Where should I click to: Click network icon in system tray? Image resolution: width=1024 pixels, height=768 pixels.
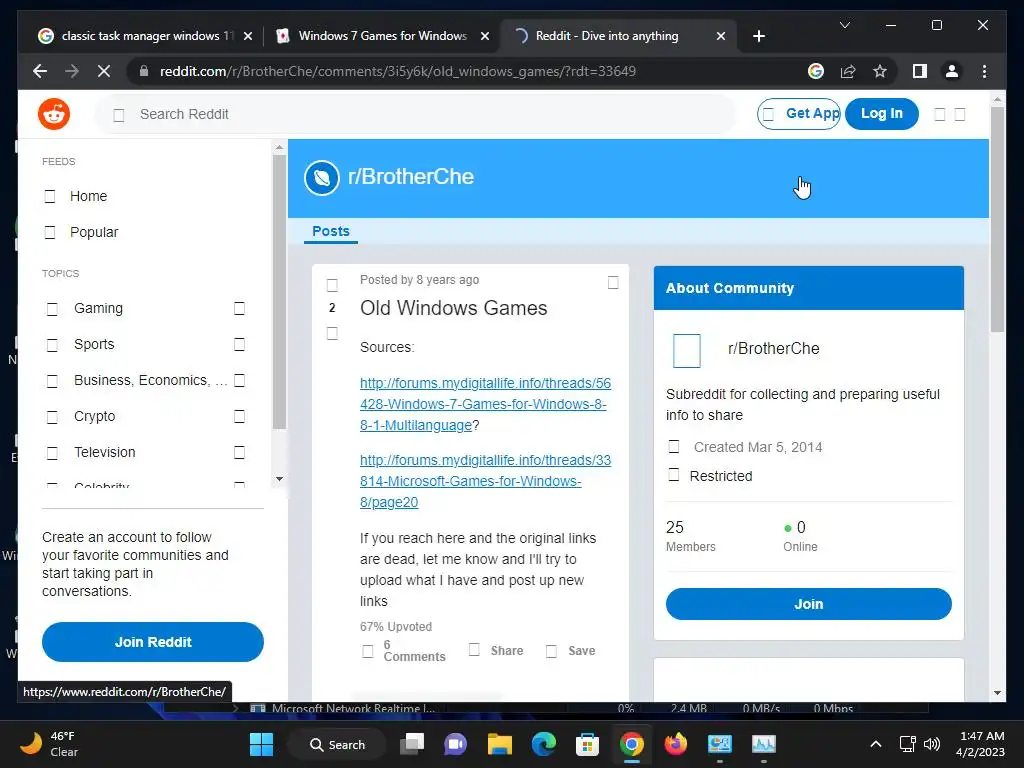[907, 744]
